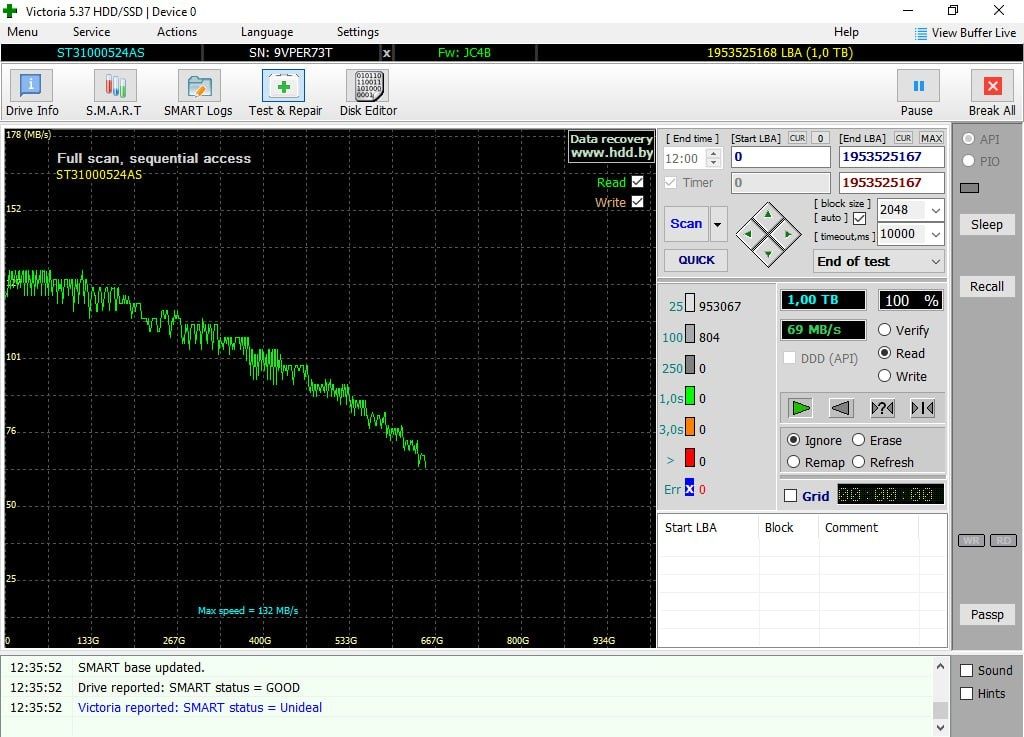Click the gray 100 ms block swatch
This screenshot has height=737, width=1024.
tap(690, 334)
